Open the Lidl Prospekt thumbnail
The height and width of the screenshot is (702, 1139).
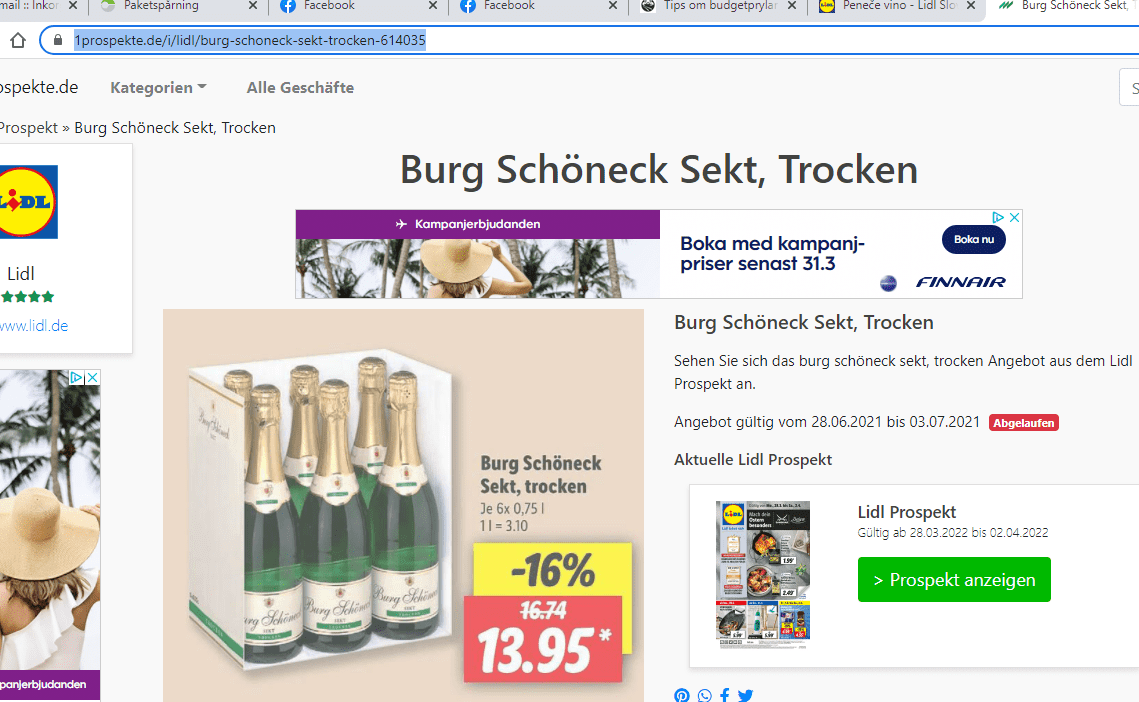tap(762, 574)
